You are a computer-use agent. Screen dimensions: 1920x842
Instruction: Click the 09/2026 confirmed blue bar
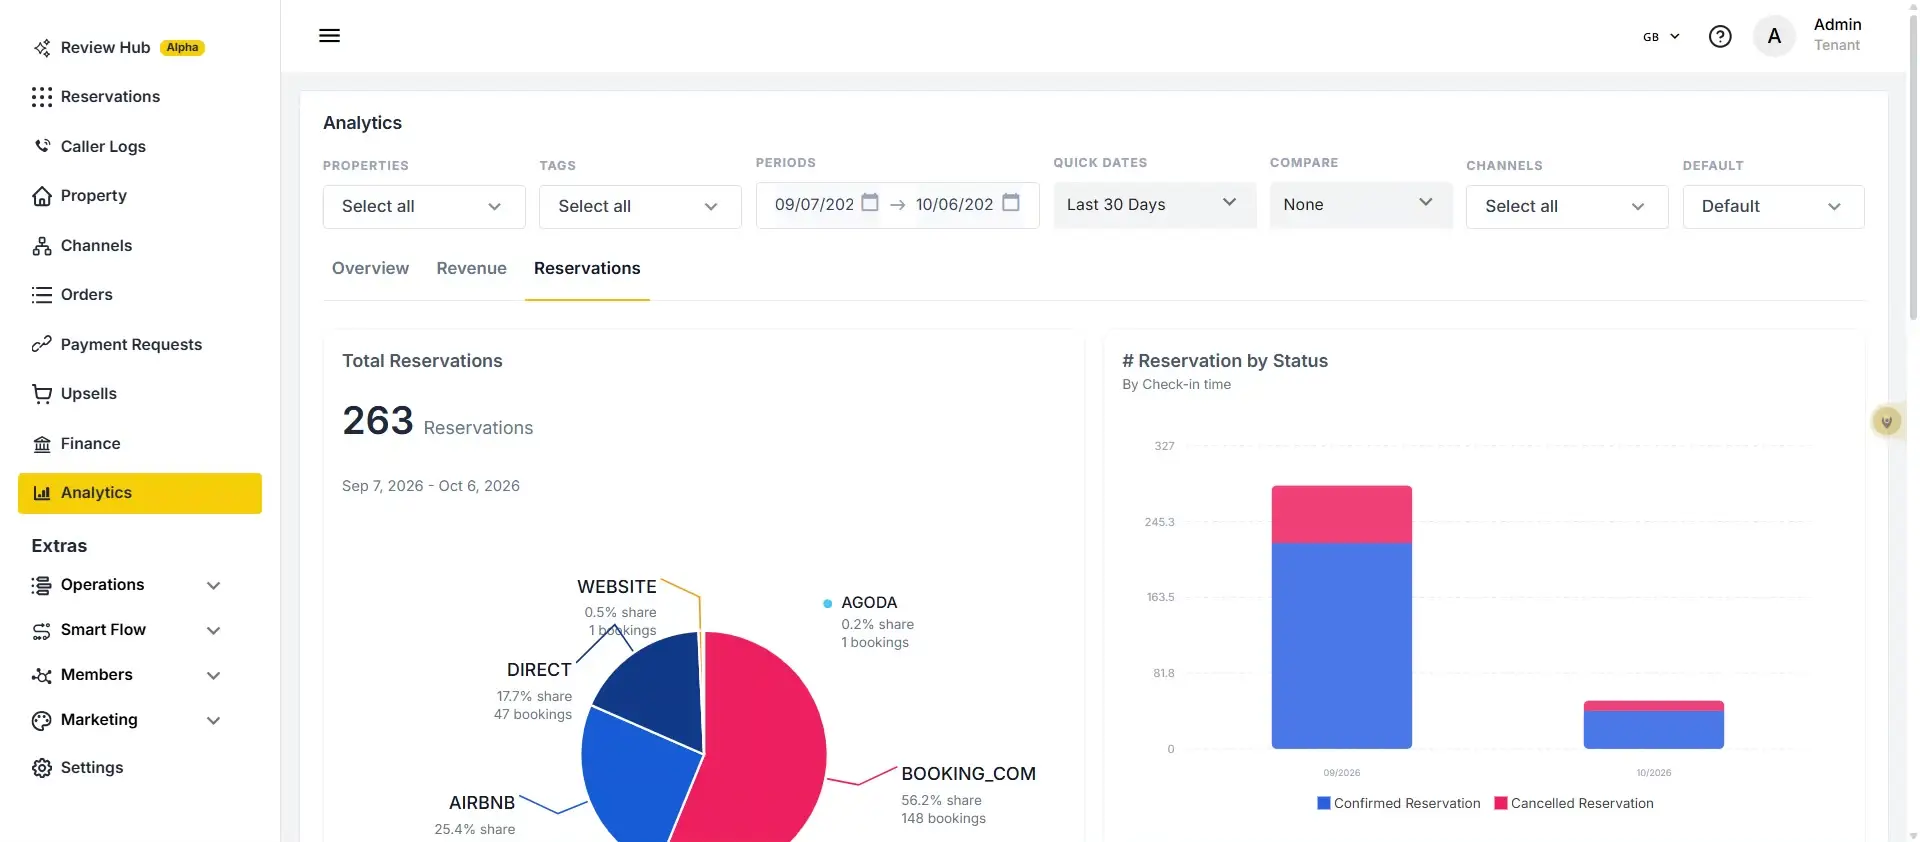(1341, 645)
